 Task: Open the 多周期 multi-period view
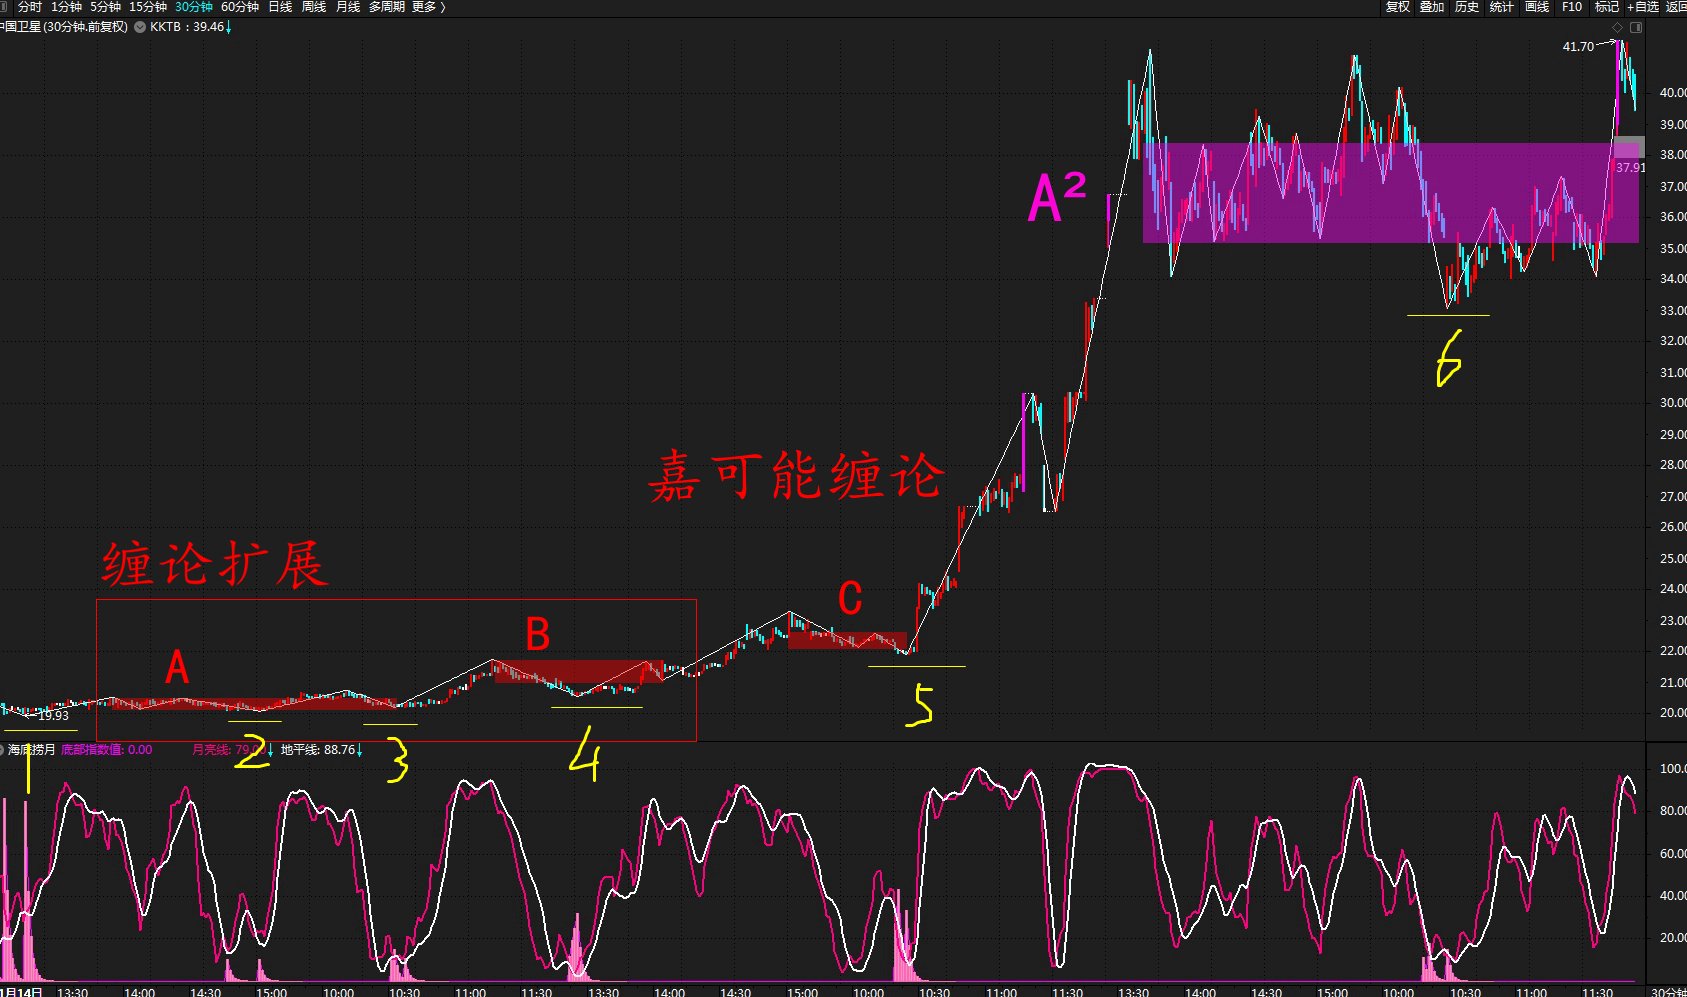[x=387, y=7]
